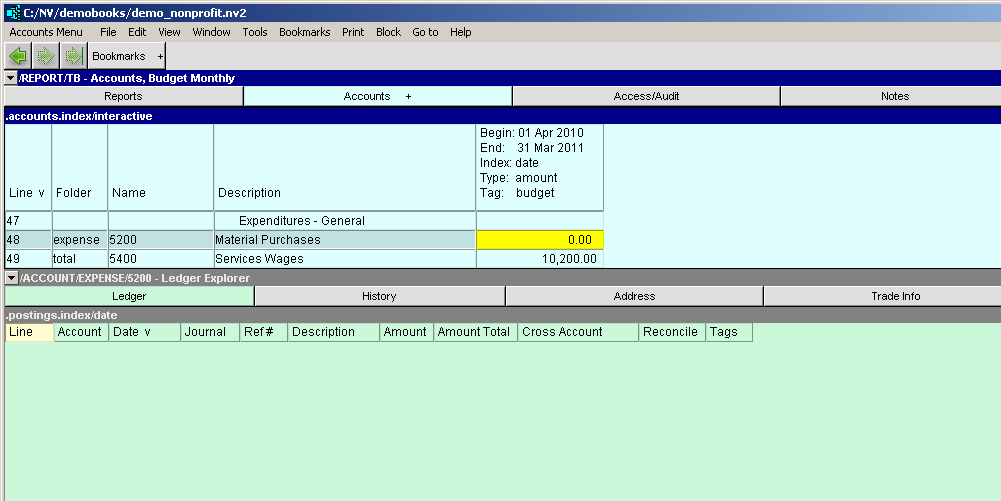1001x501 pixels.
Task: Open the Block menu
Action: pyautogui.click(x=388, y=32)
